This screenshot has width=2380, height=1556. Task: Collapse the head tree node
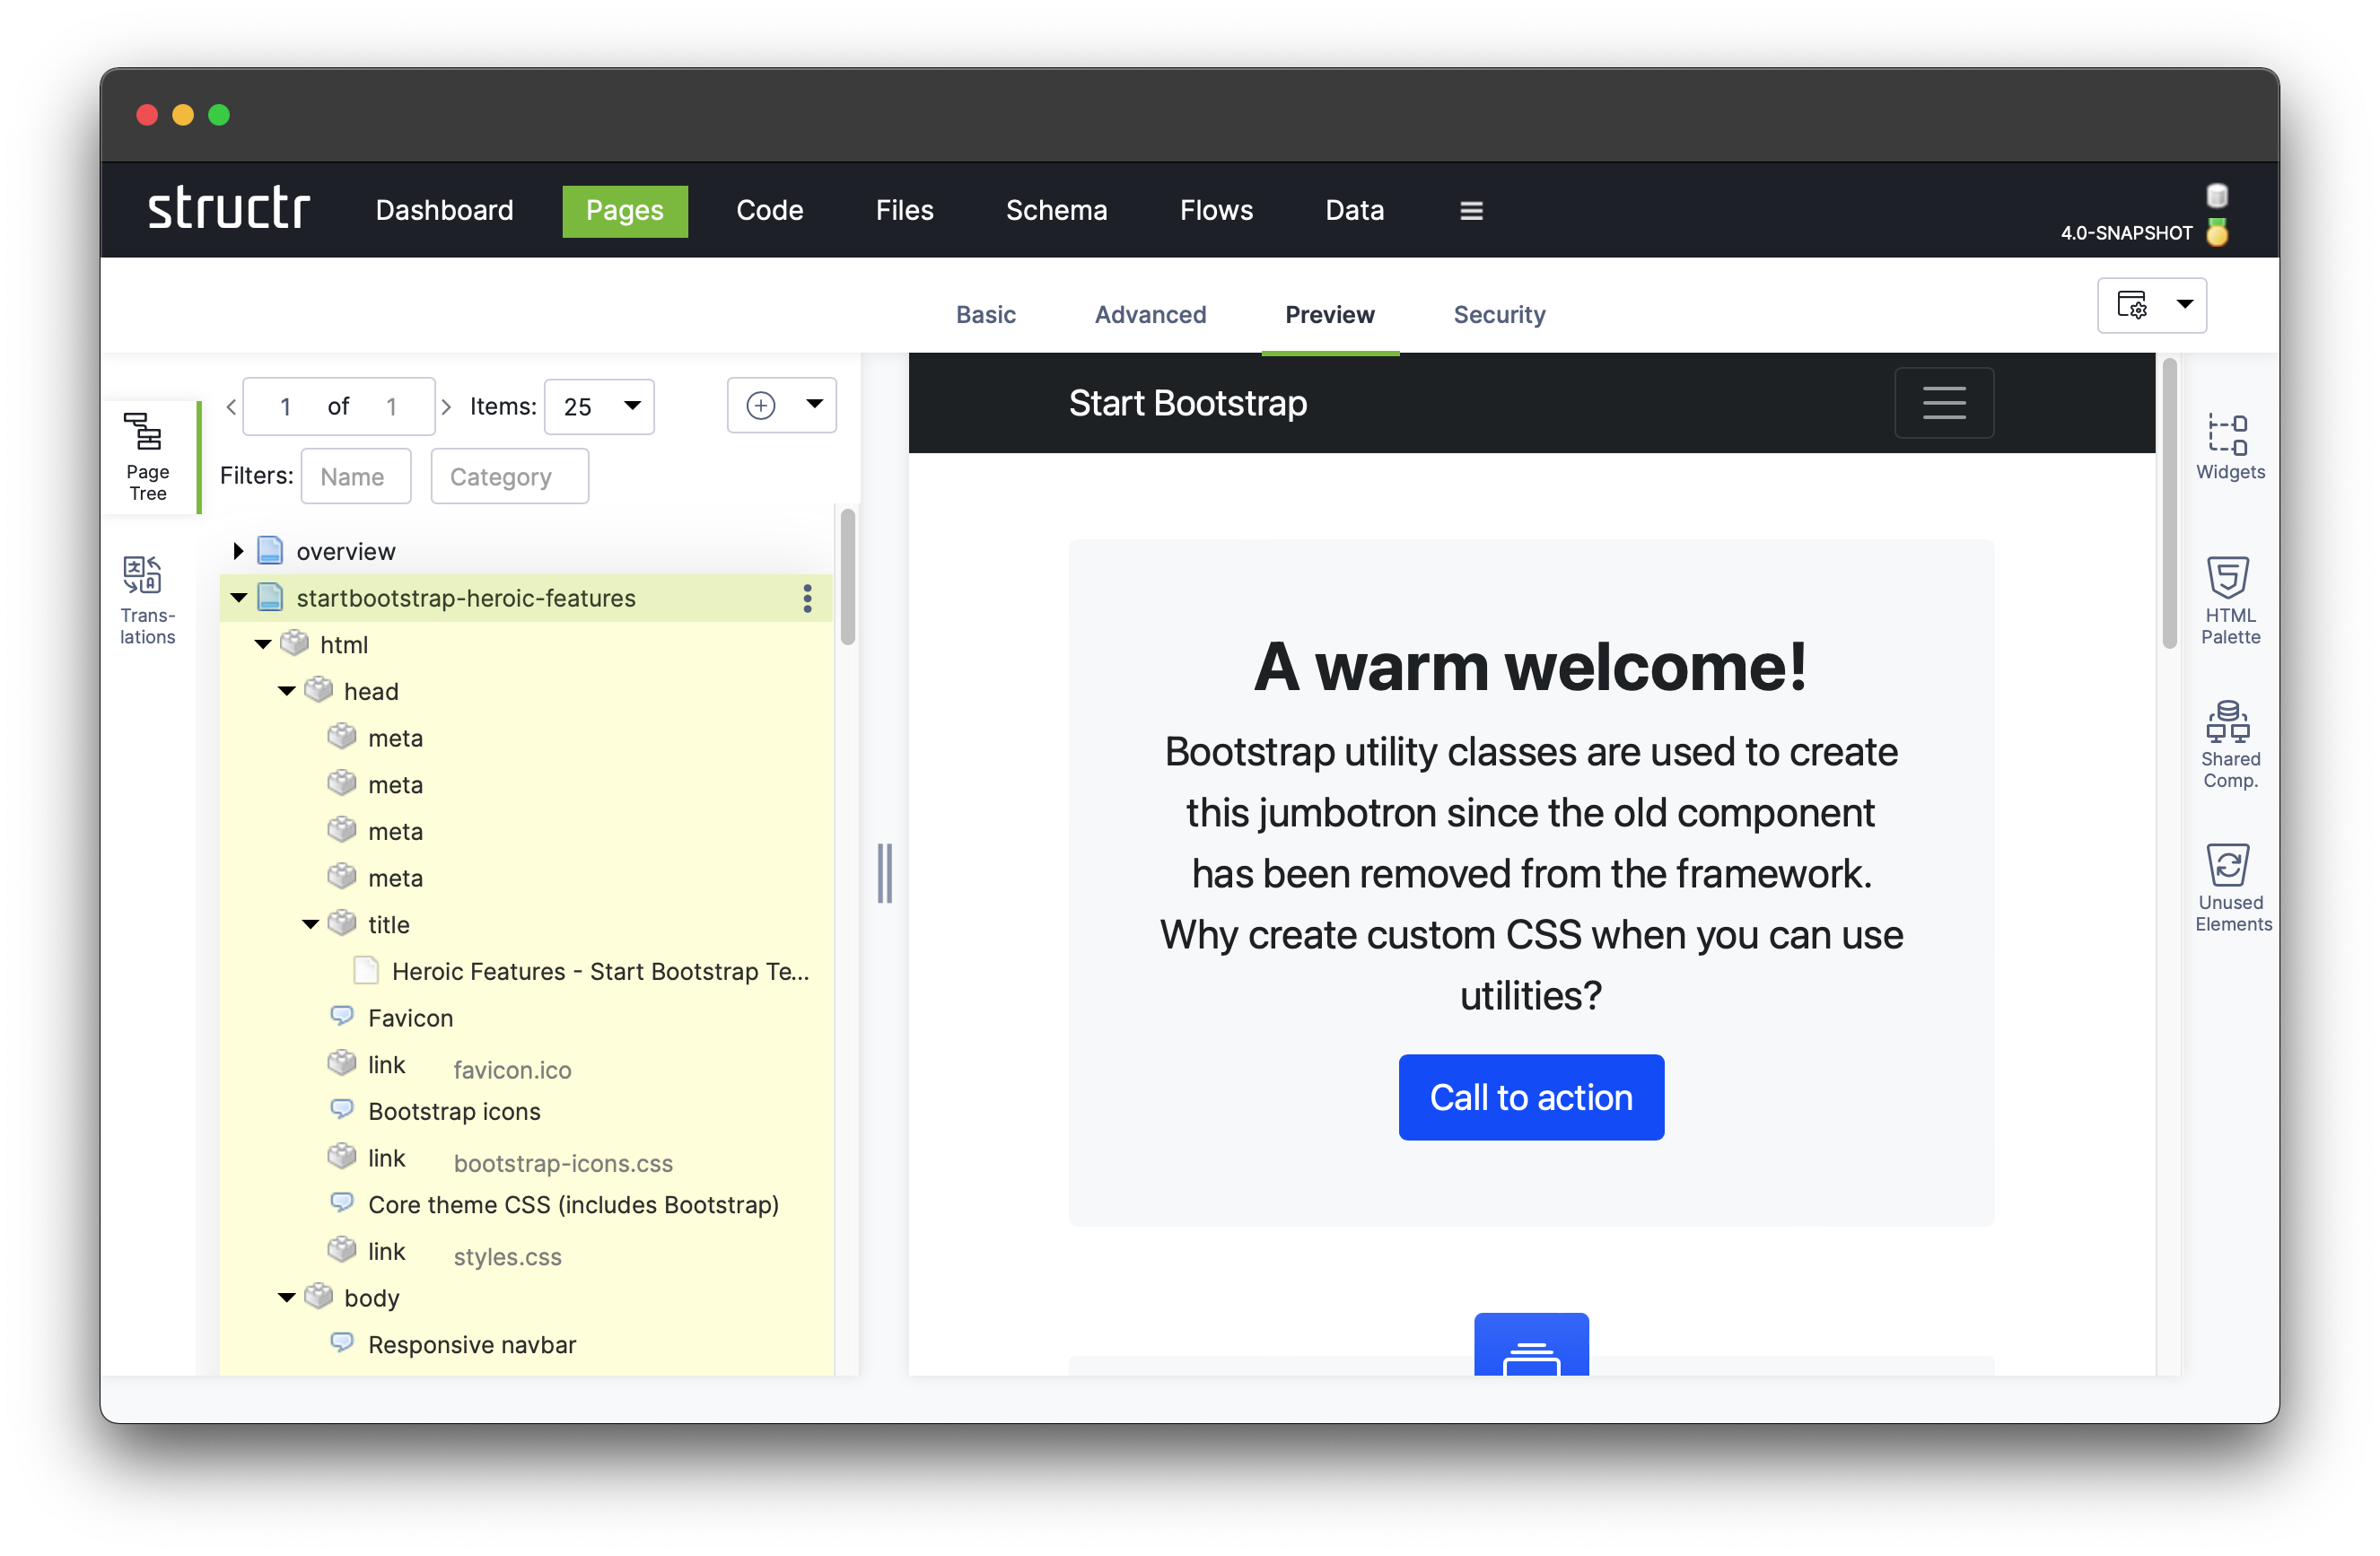click(286, 690)
